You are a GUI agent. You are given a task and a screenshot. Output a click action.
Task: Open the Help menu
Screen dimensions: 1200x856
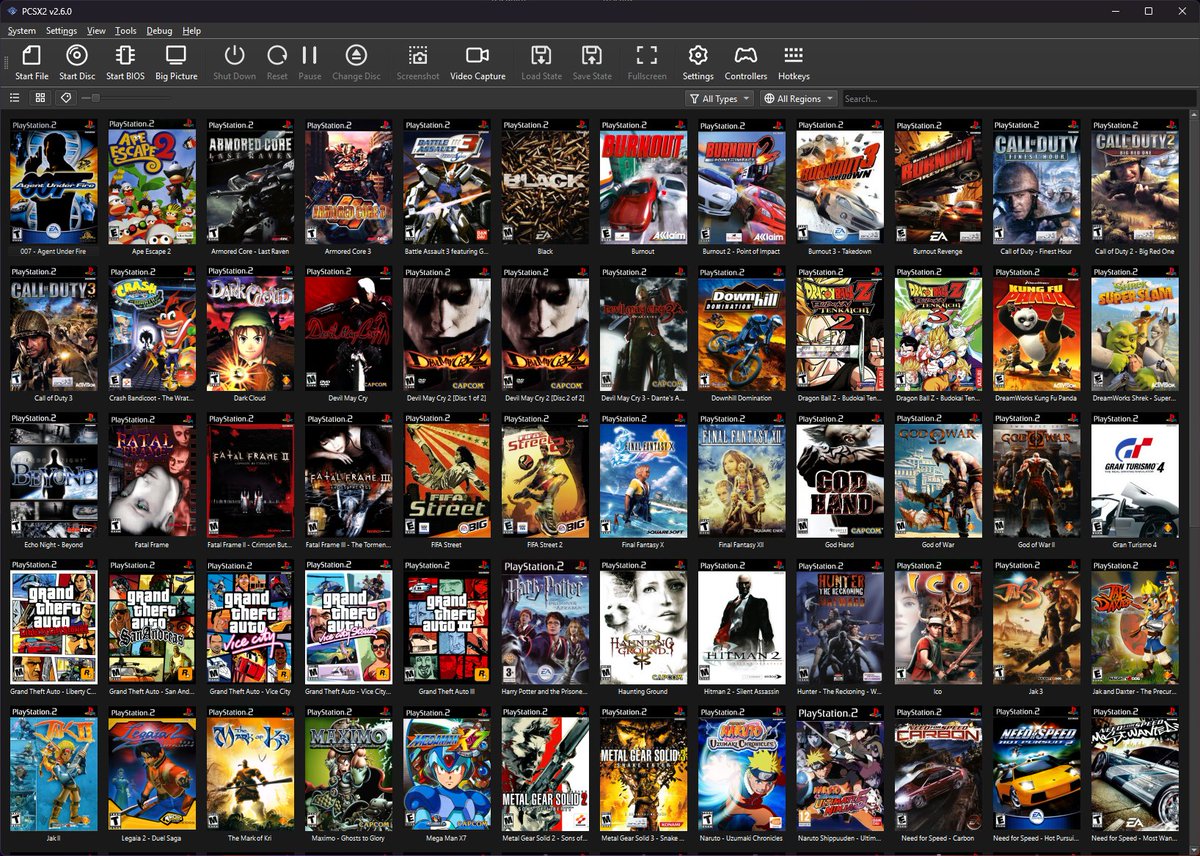[x=191, y=31]
